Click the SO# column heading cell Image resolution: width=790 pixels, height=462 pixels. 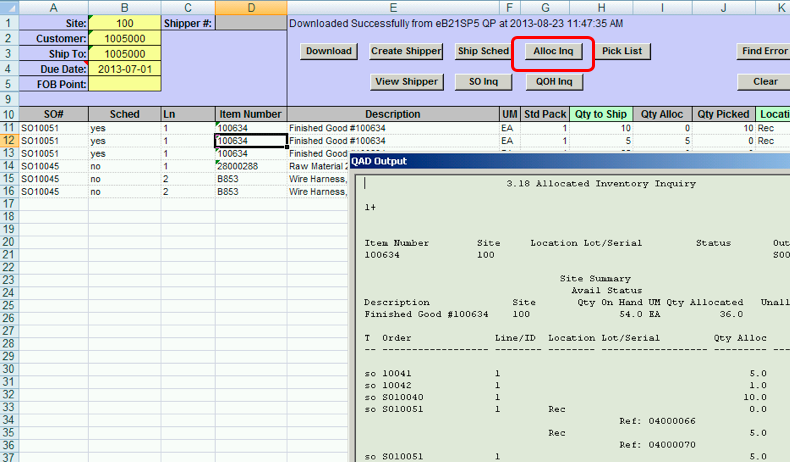coord(53,114)
